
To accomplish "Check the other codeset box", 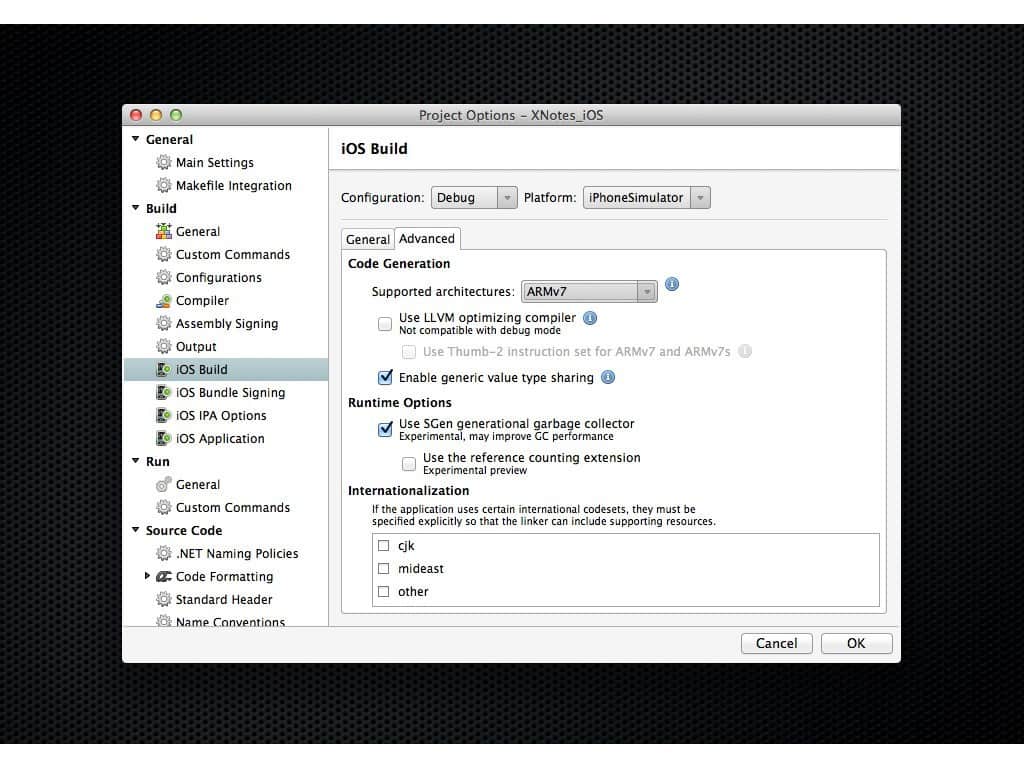I will coord(383,591).
